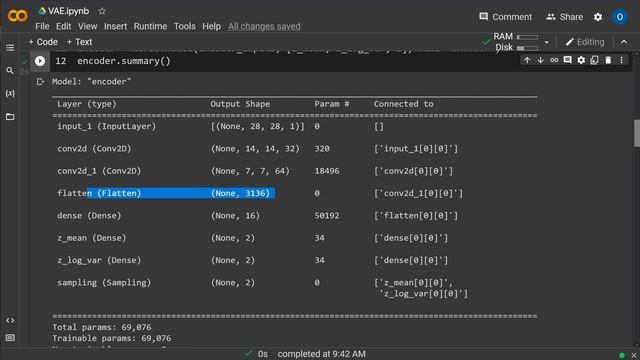Click the Colab logo icon

pos(18,16)
